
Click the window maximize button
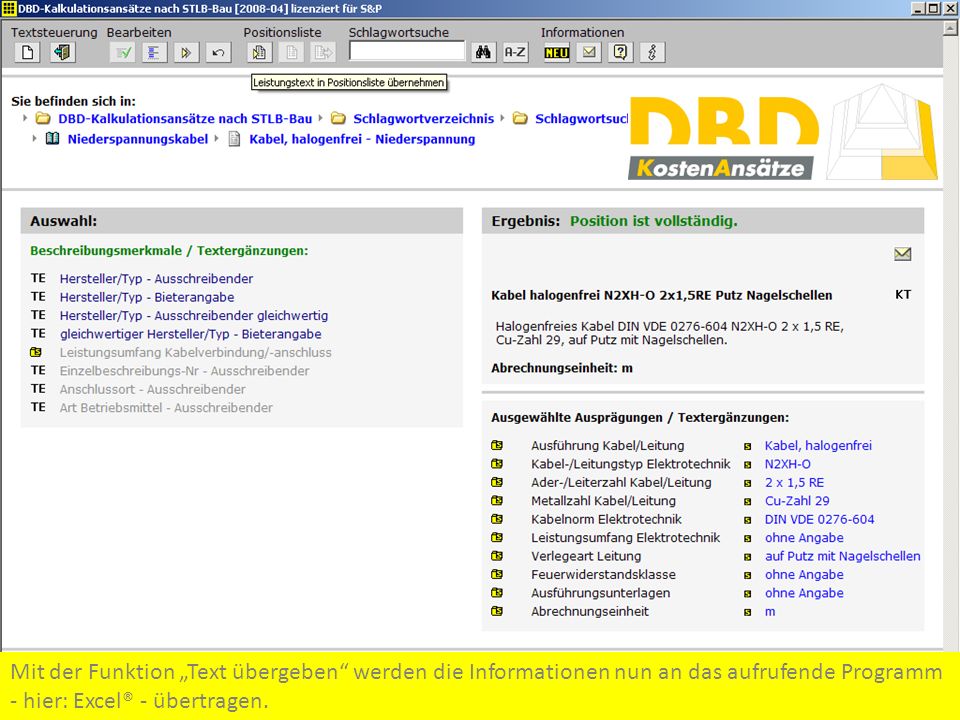[933, 9]
